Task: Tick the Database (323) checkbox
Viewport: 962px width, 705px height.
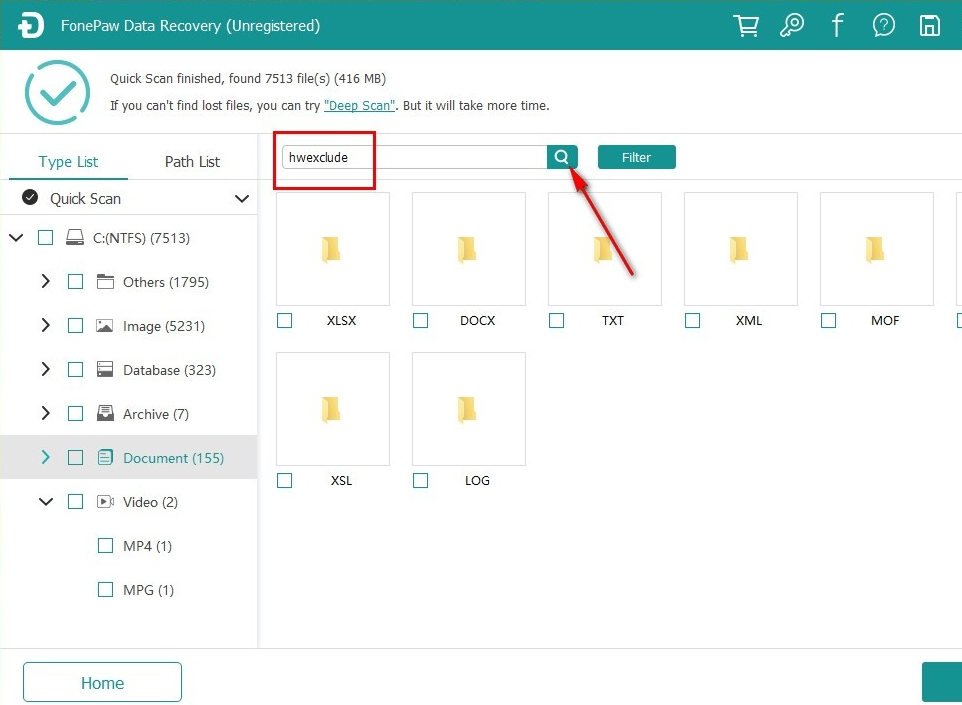Action: click(x=75, y=369)
